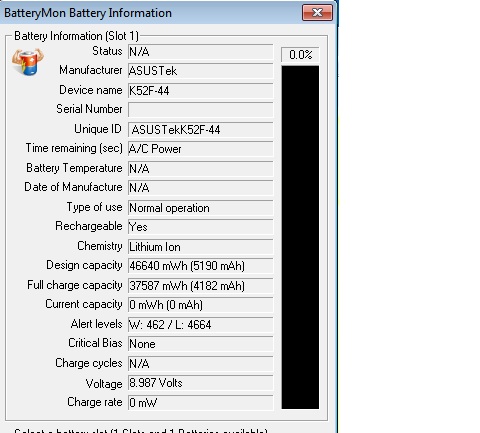Click the Current capacity label
Image resolution: width=480 pixels, height=433 pixels.
point(84,304)
